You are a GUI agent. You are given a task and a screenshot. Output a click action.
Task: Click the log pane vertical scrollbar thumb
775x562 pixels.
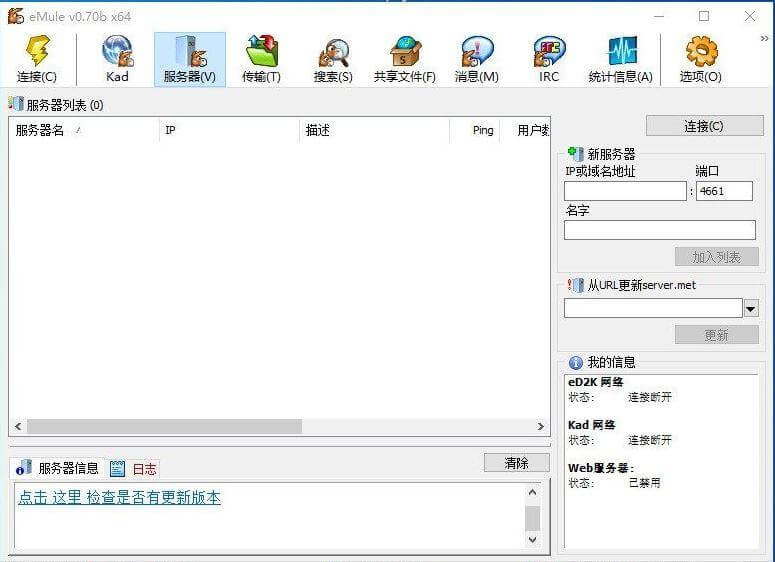coord(532,518)
